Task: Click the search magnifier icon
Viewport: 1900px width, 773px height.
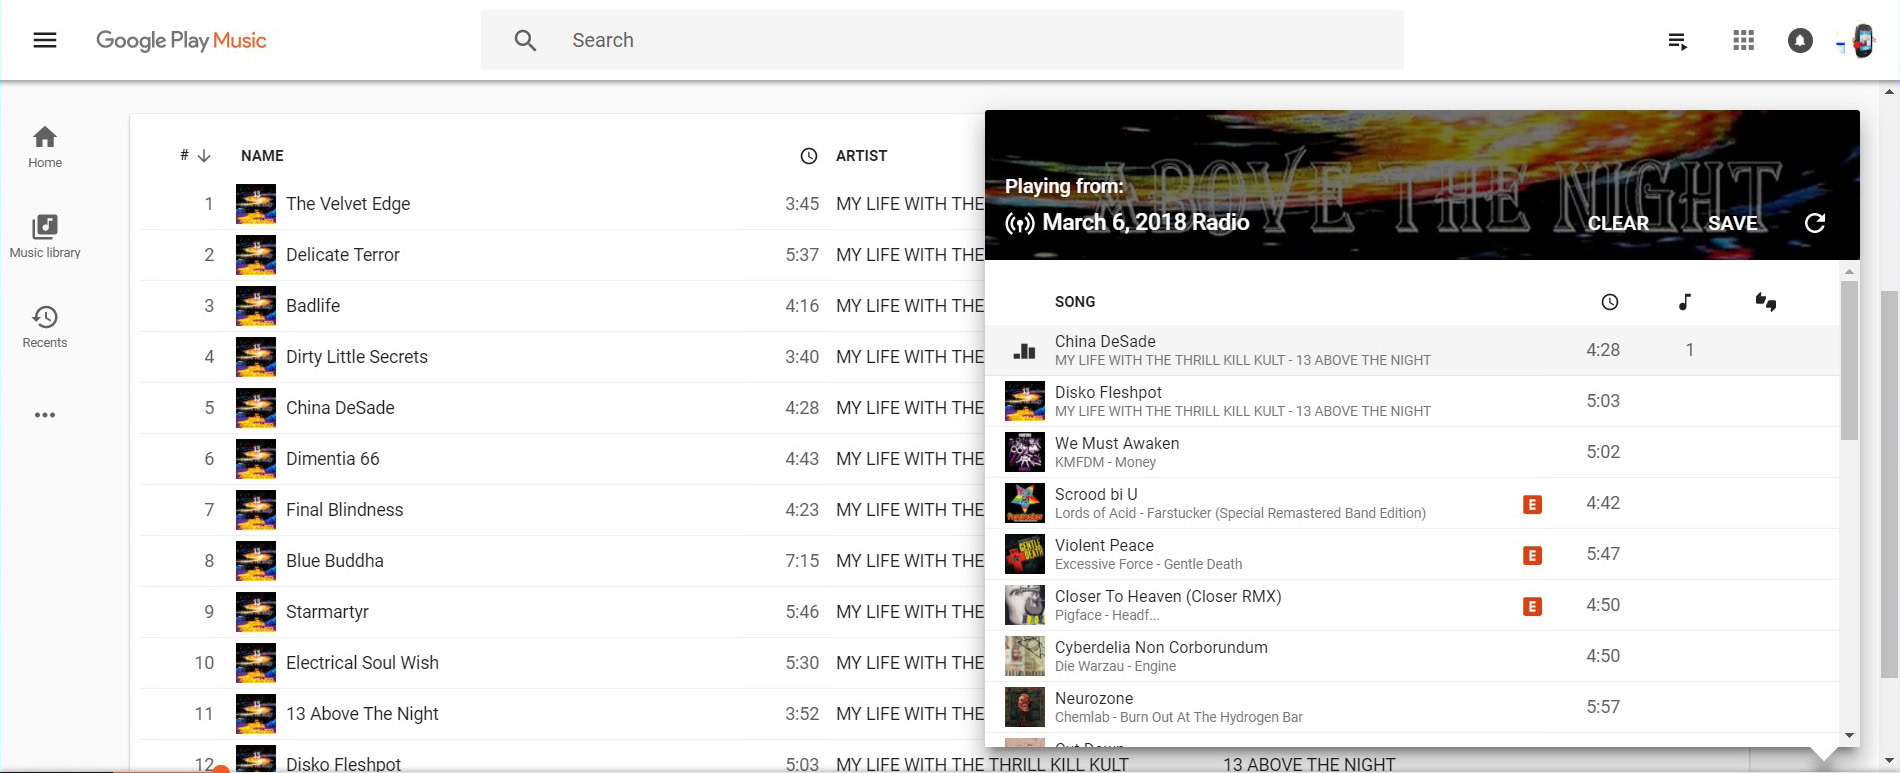Action: 525,40
